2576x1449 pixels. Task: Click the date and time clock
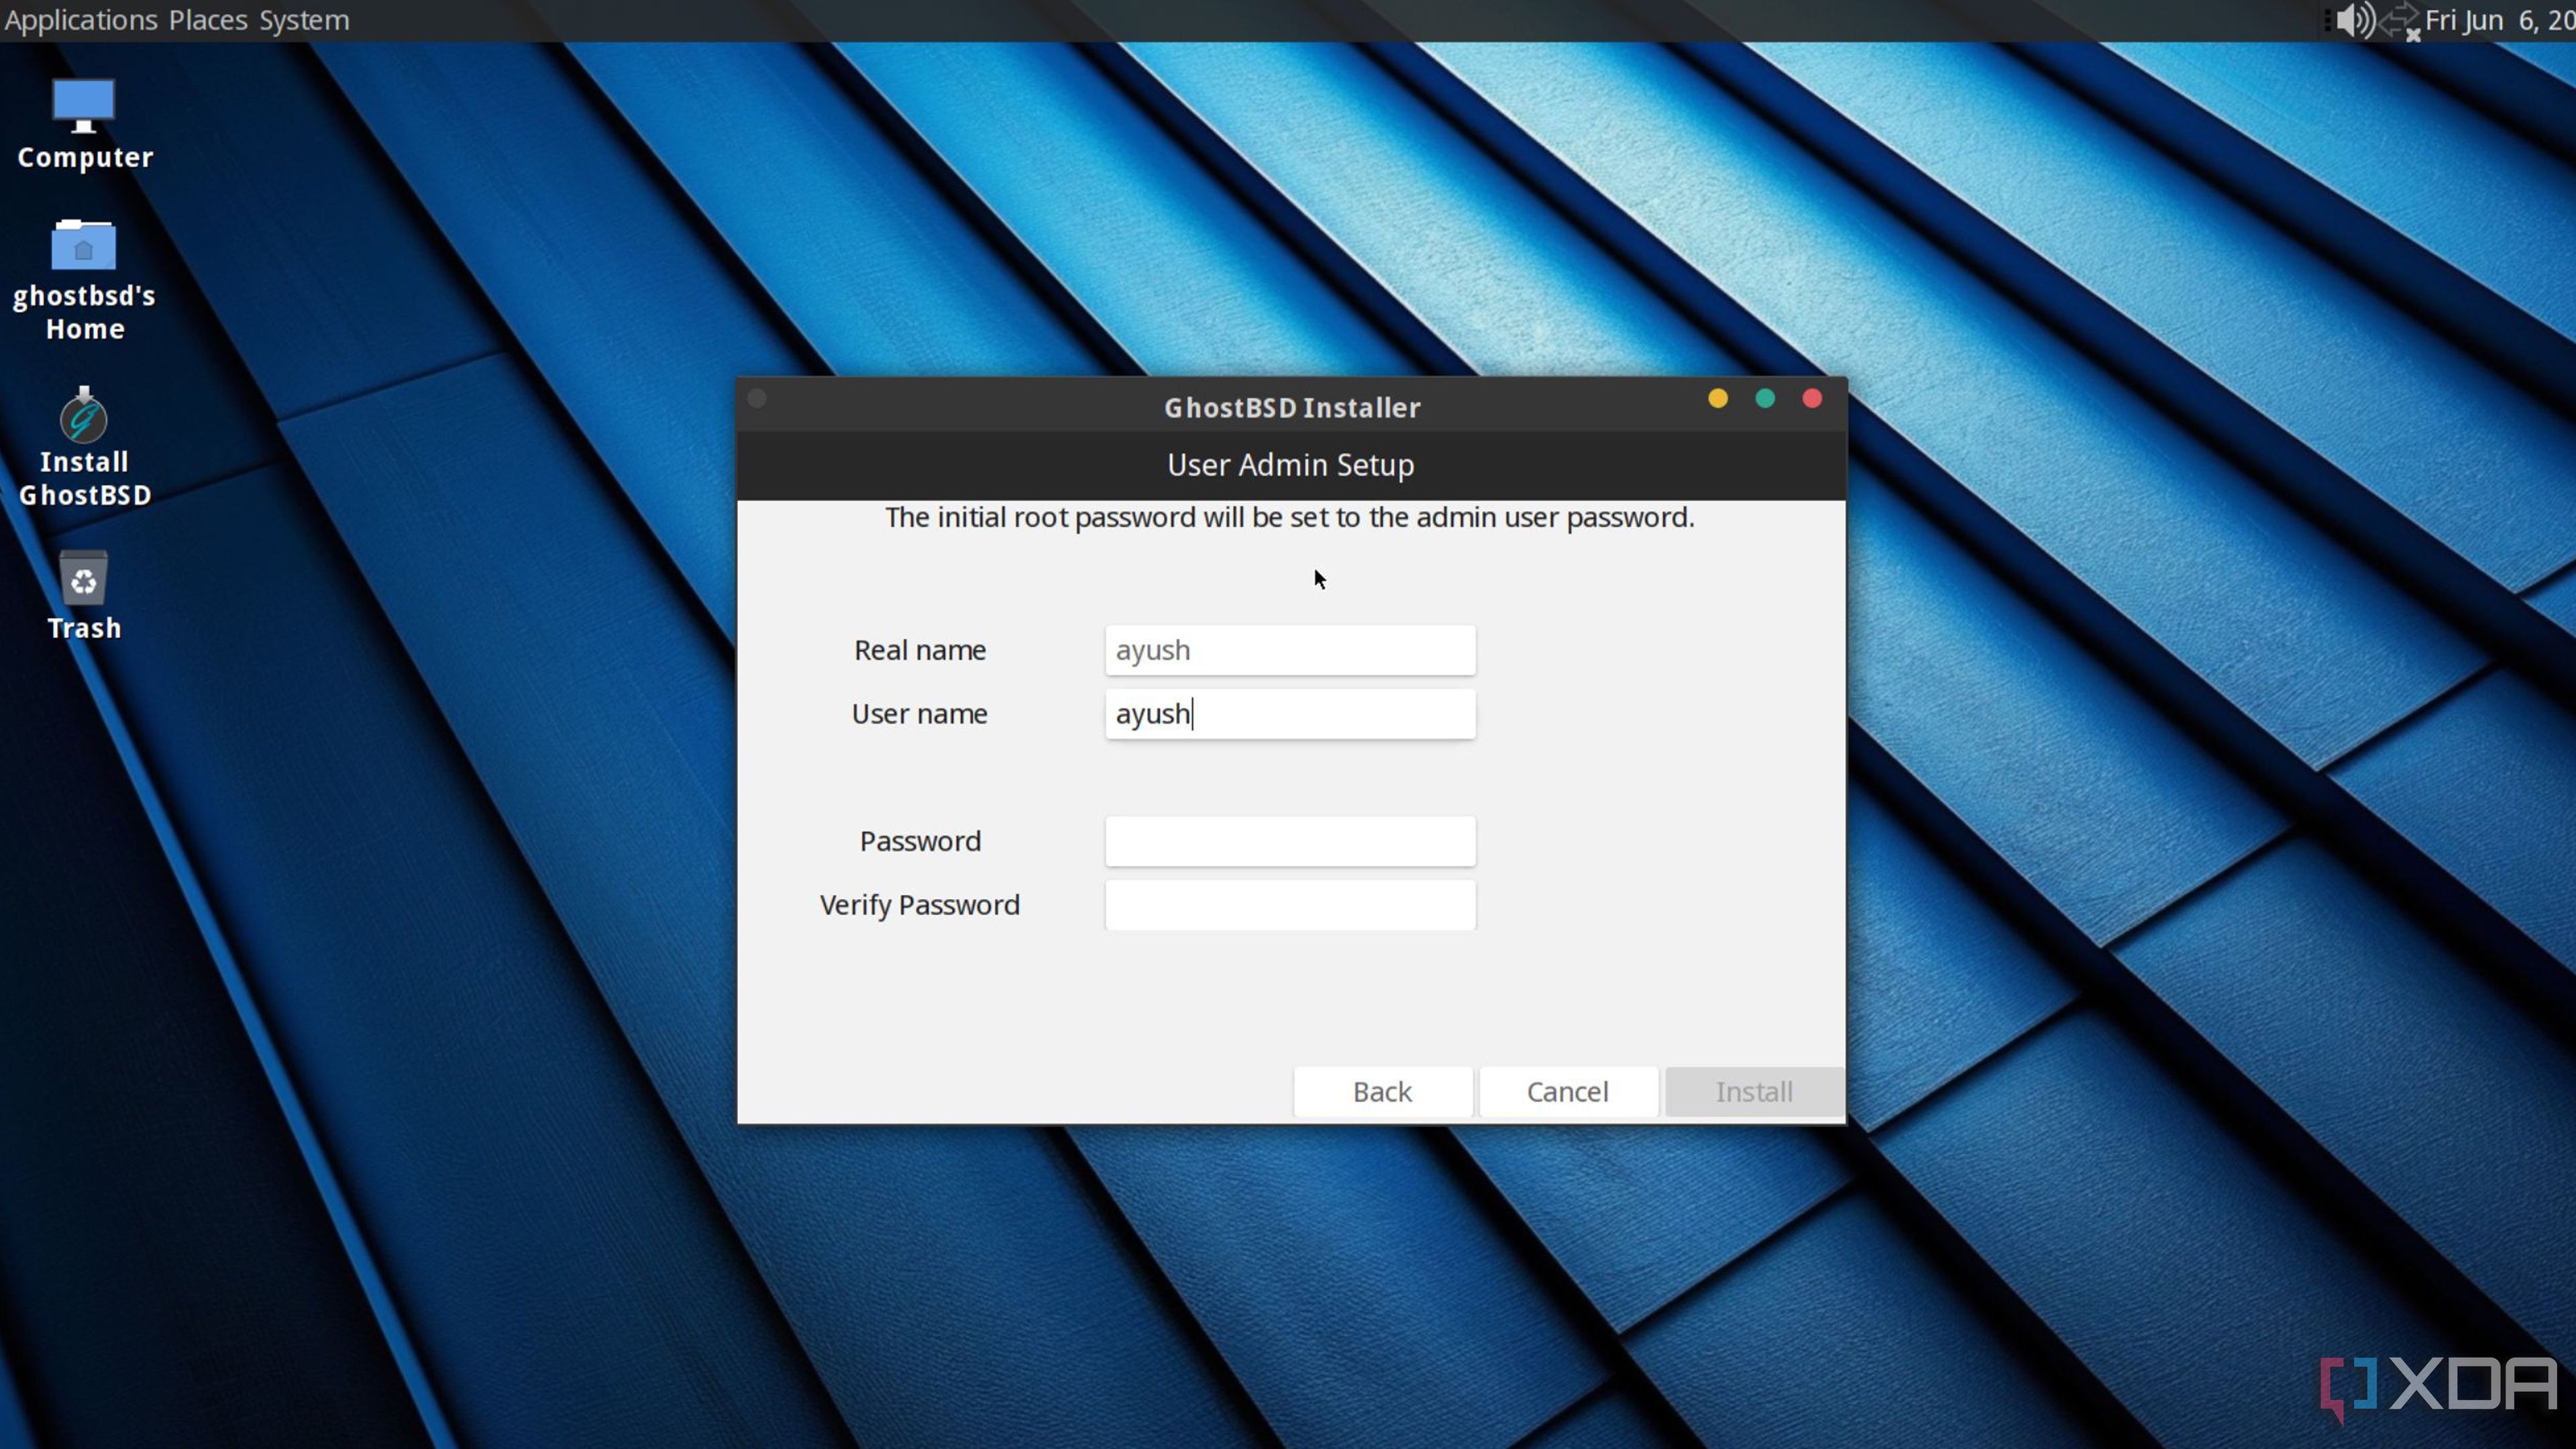(2500, 20)
